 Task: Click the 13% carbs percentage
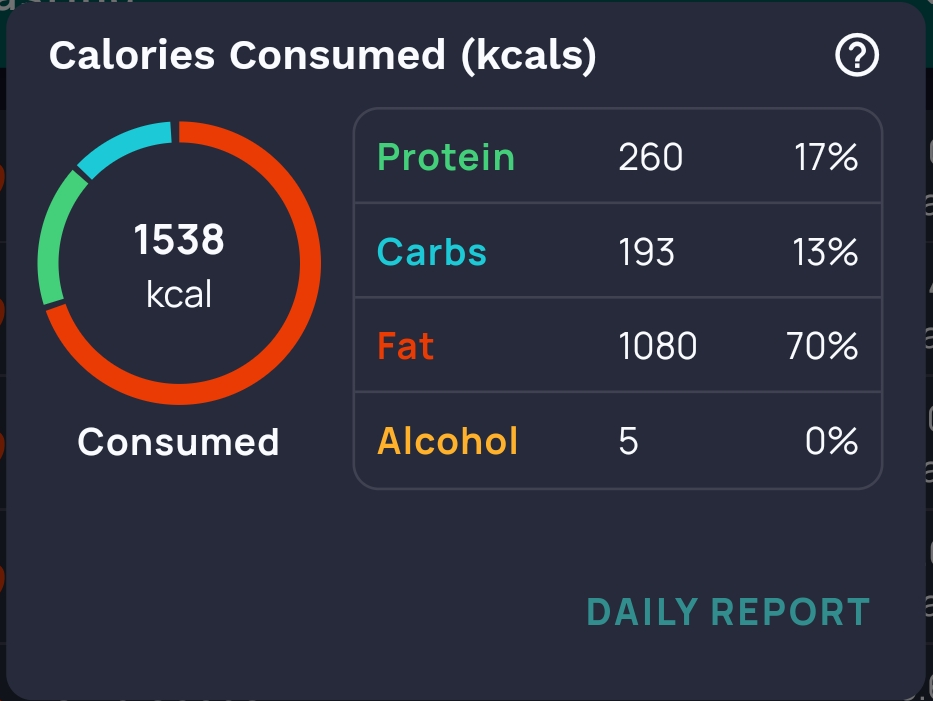click(x=826, y=252)
